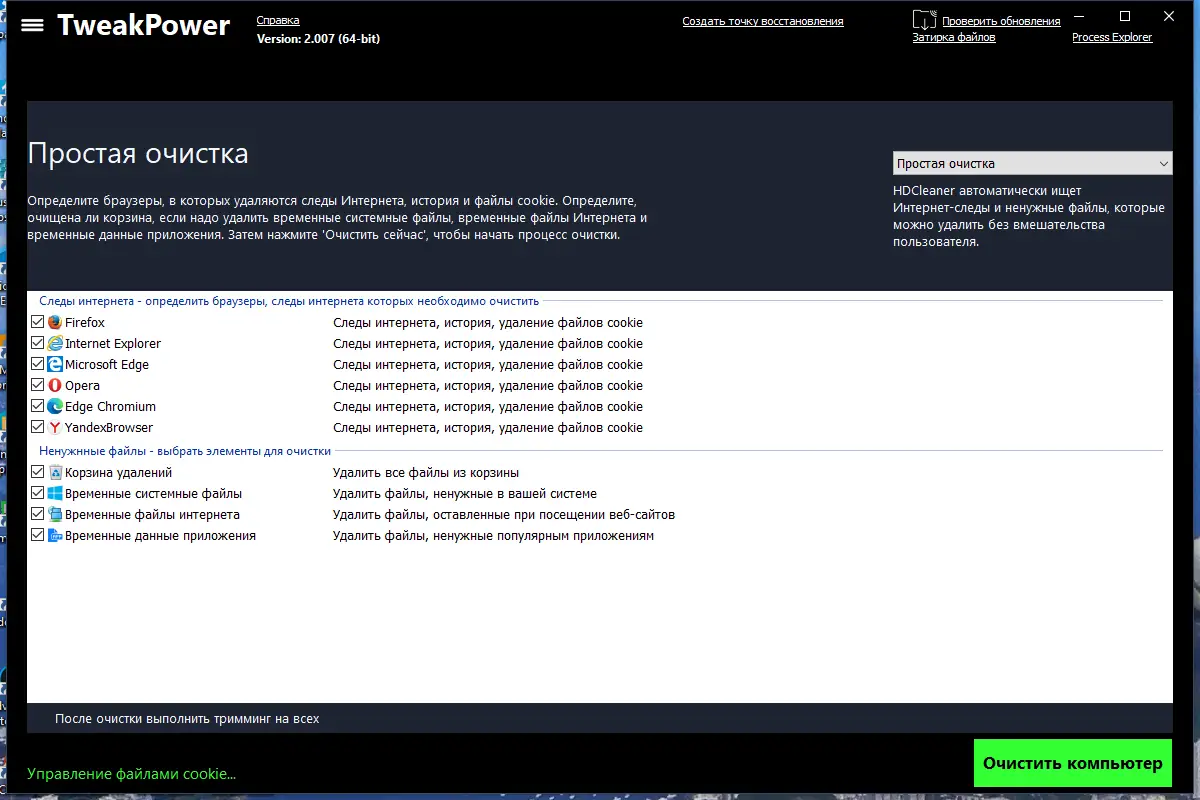1200x800 pixels.
Task: Open the Затирка файлов link
Action: click(954, 38)
